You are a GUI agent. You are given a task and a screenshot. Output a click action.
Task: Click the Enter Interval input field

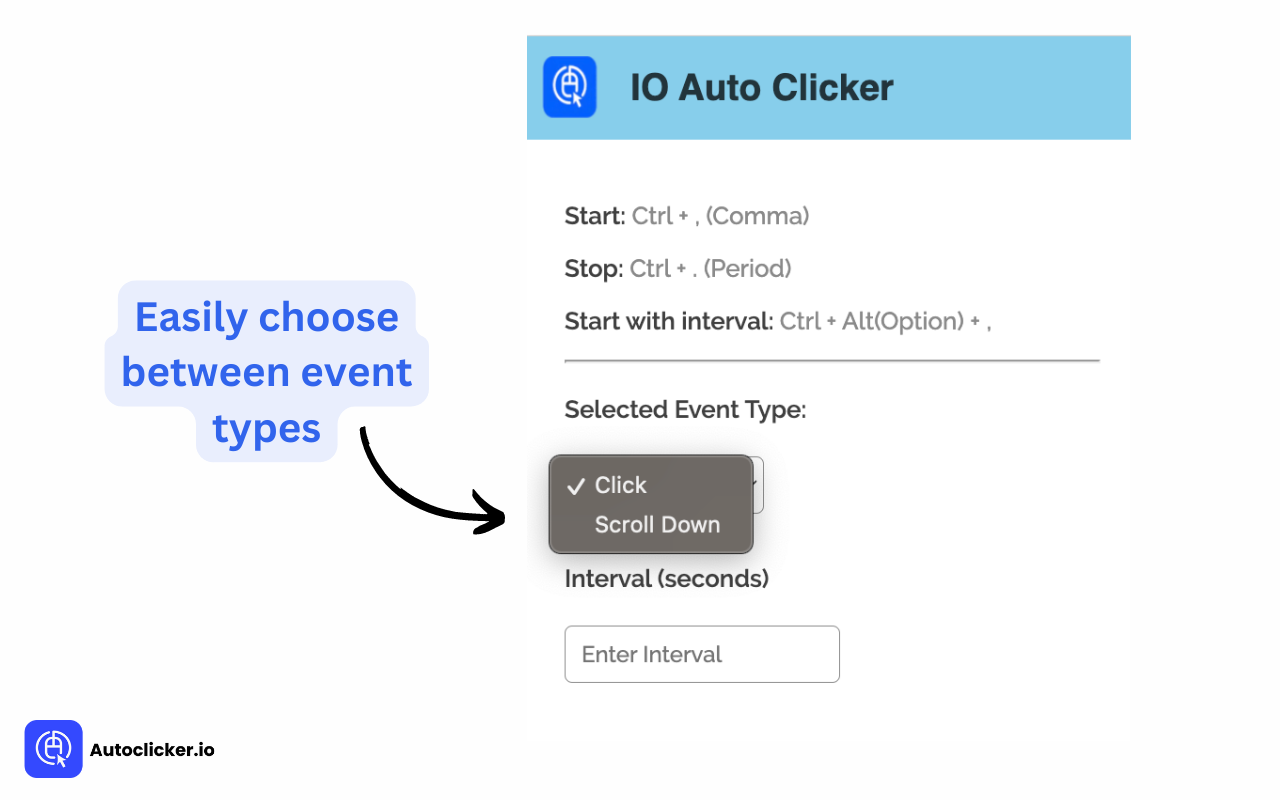pos(702,654)
